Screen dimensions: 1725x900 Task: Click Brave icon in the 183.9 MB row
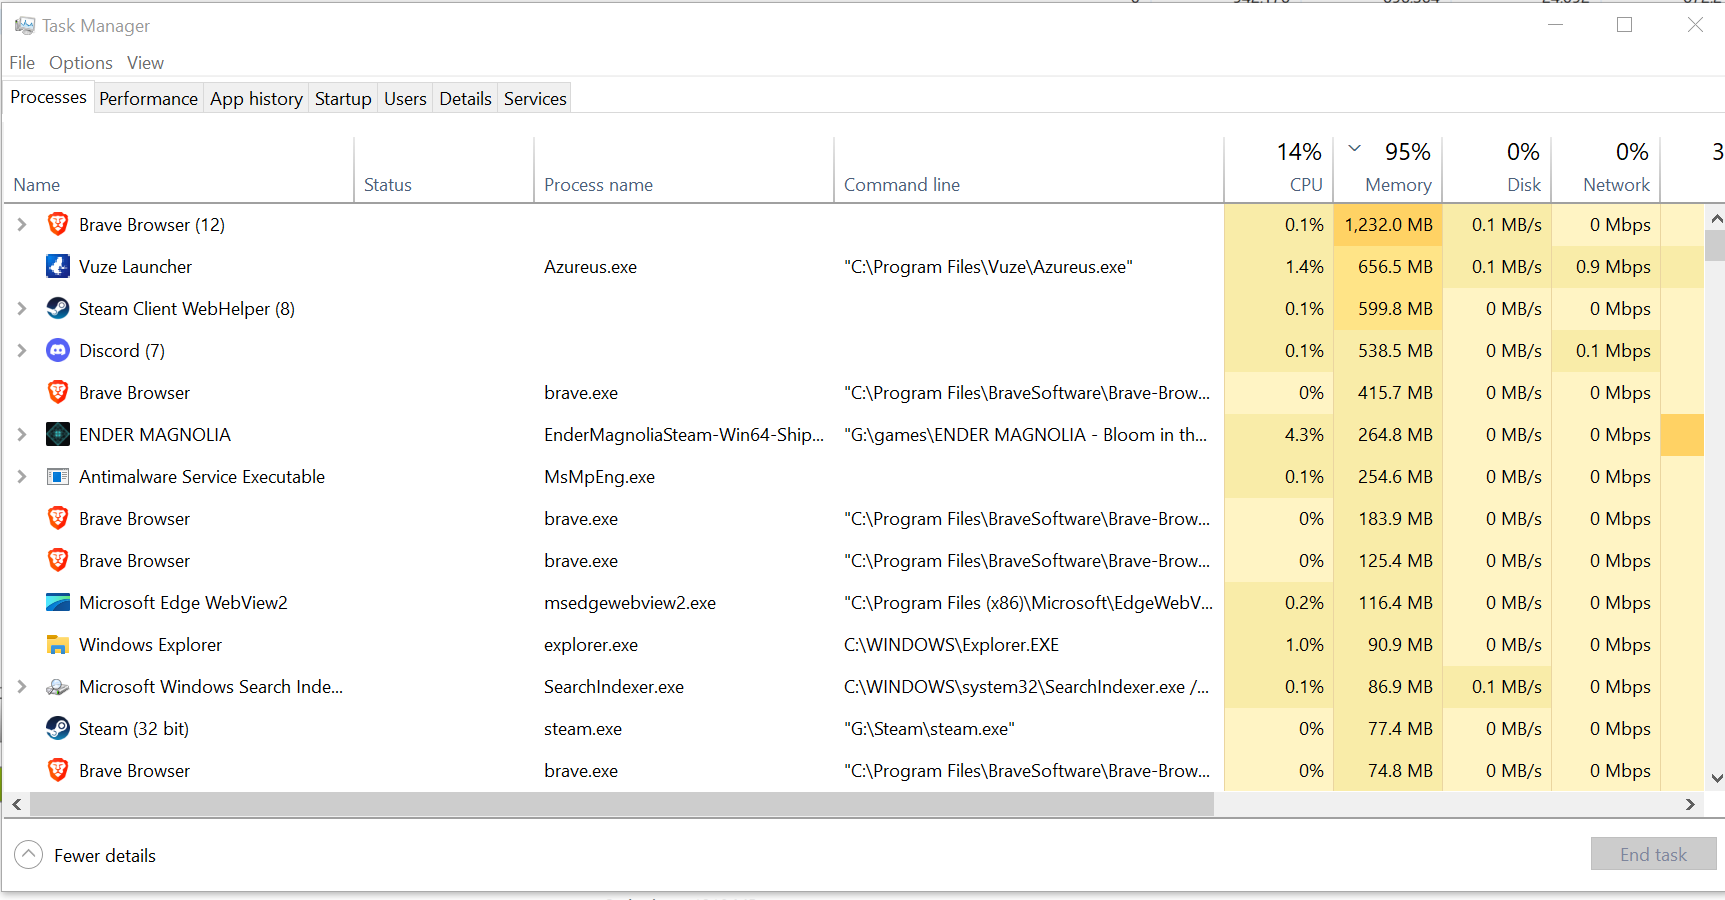(x=58, y=518)
